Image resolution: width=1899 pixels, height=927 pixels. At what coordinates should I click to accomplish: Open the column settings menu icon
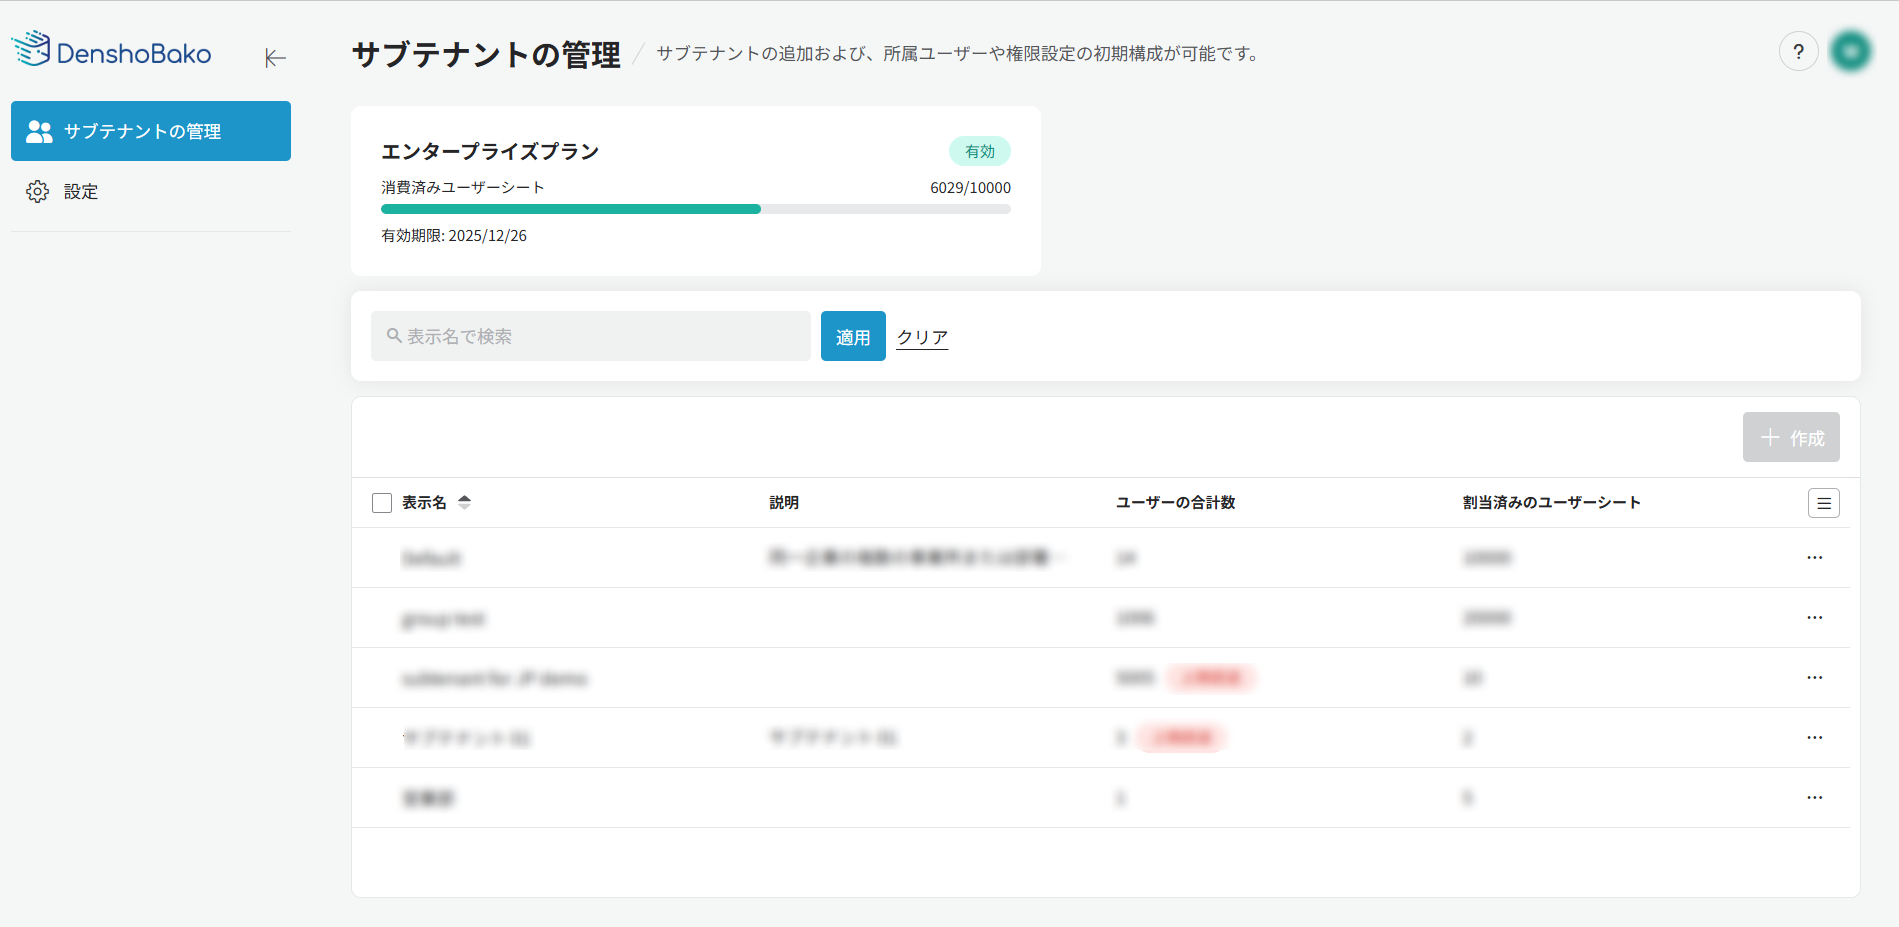tap(1824, 503)
